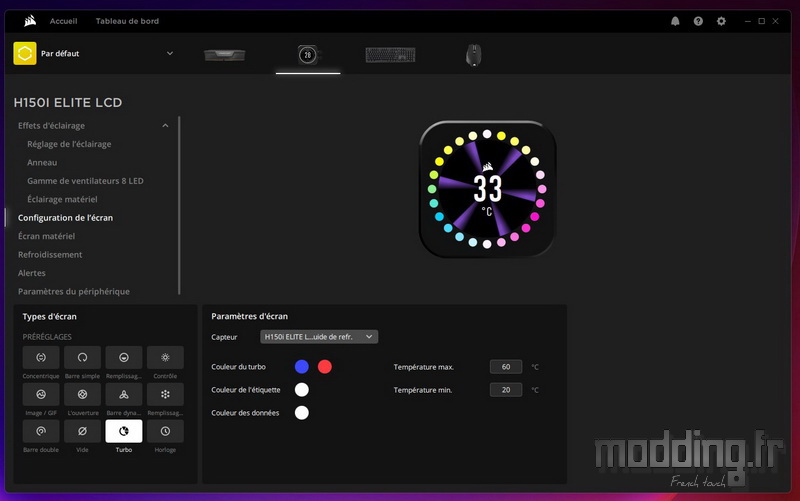Open the help question mark icon
800x501 pixels.
tap(698, 21)
